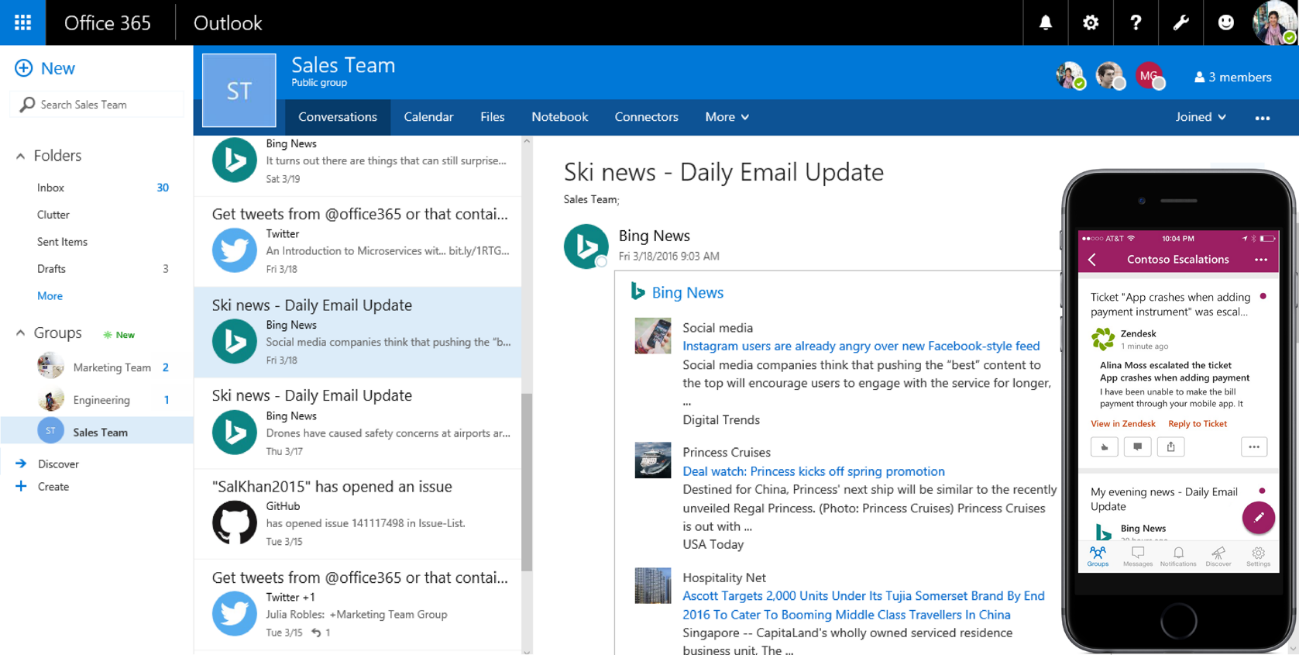Viewport: 1299px width, 655px height.
Task: Switch to the Calendar tab
Action: [428, 117]
